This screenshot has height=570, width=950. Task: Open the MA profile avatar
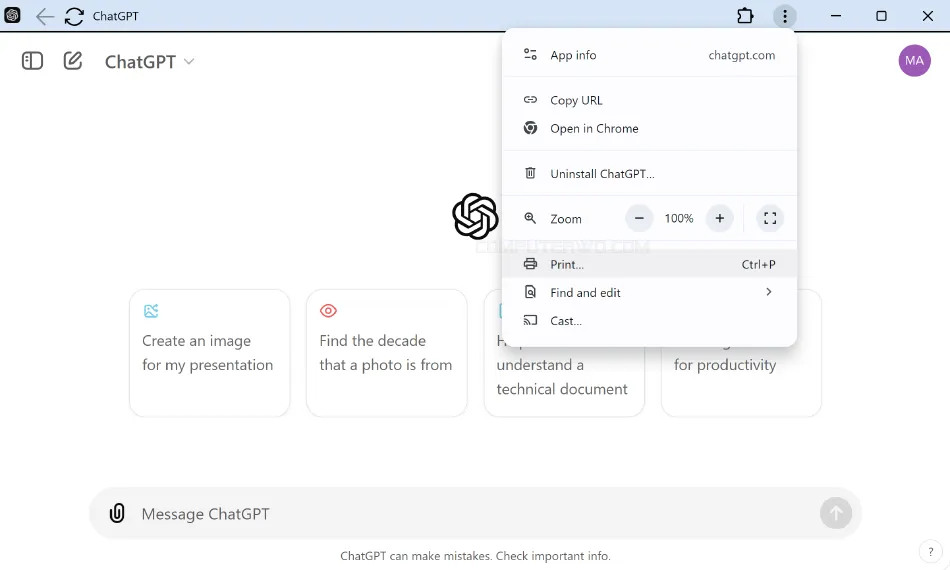pyautogui.click(x=914, y=61)
